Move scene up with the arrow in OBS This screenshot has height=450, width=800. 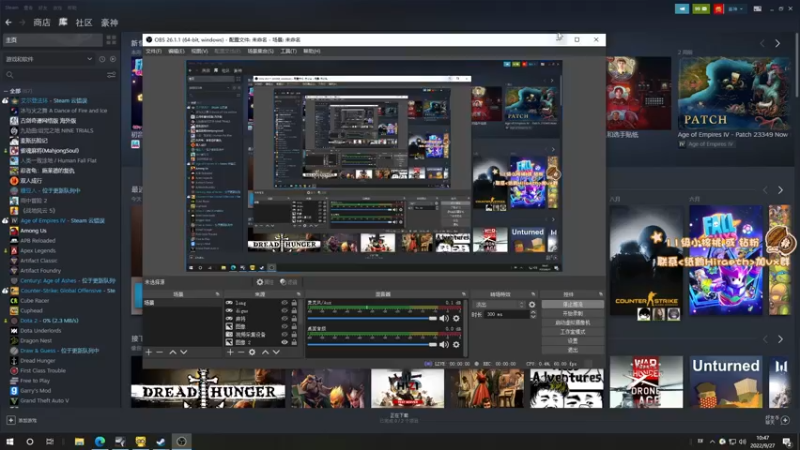click(x=172, y=352)
